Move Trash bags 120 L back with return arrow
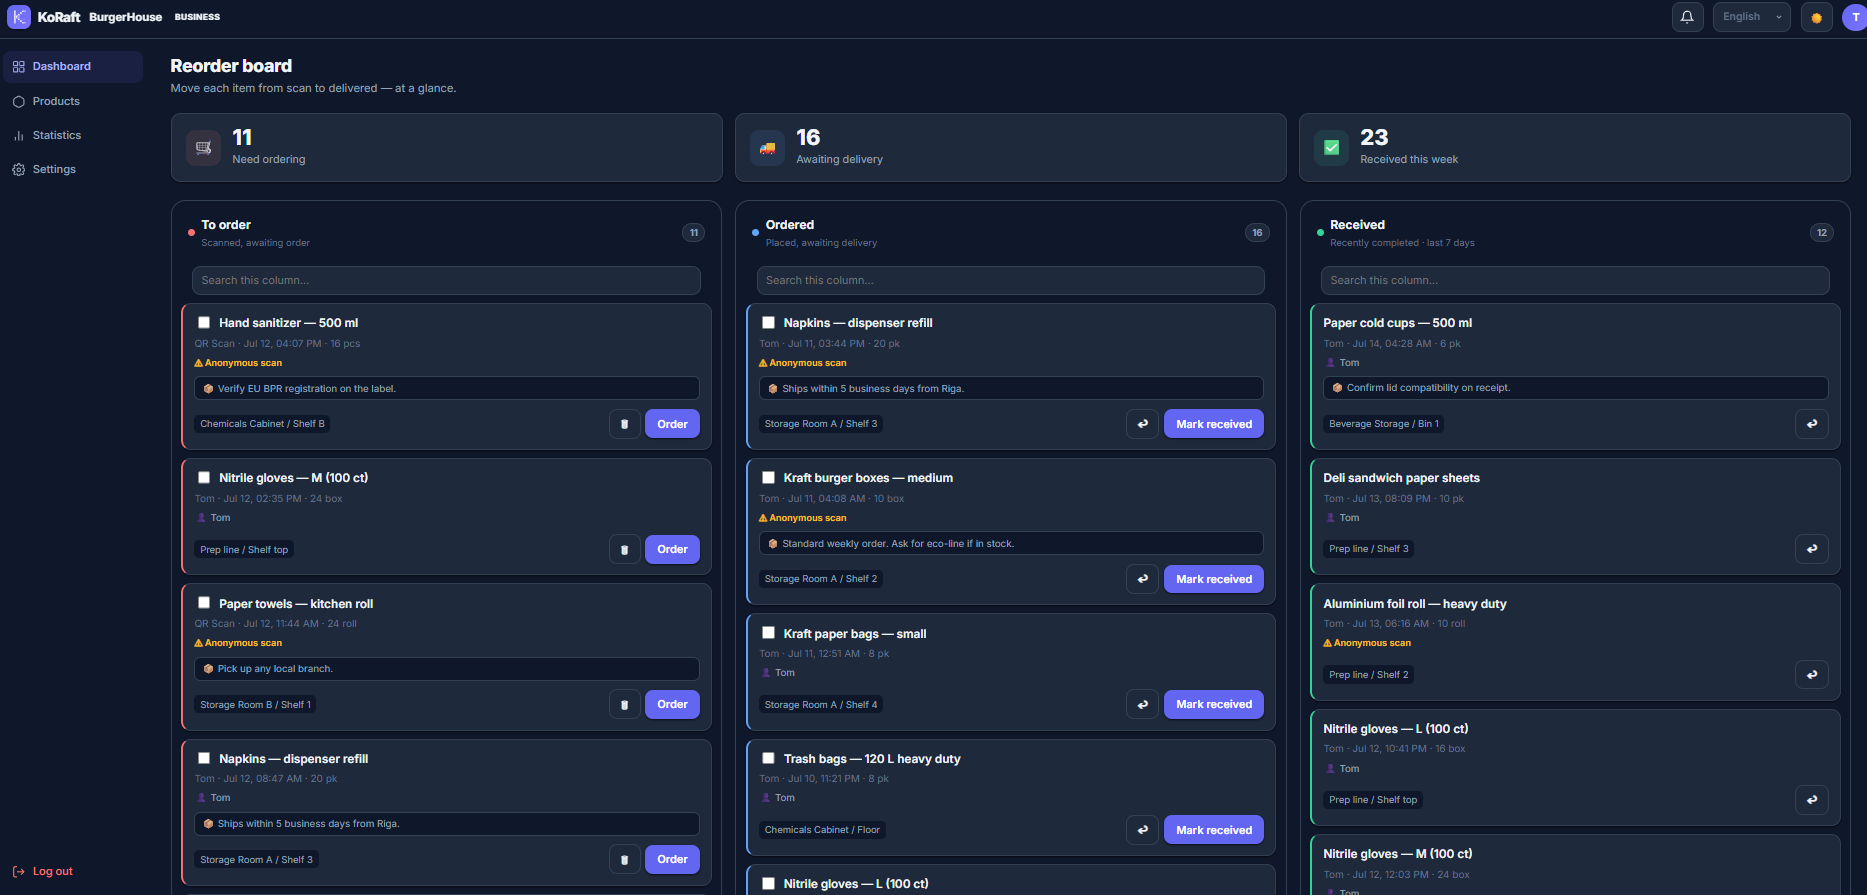This screenshot has width=1867, height=895. (x=1142, y=830)
